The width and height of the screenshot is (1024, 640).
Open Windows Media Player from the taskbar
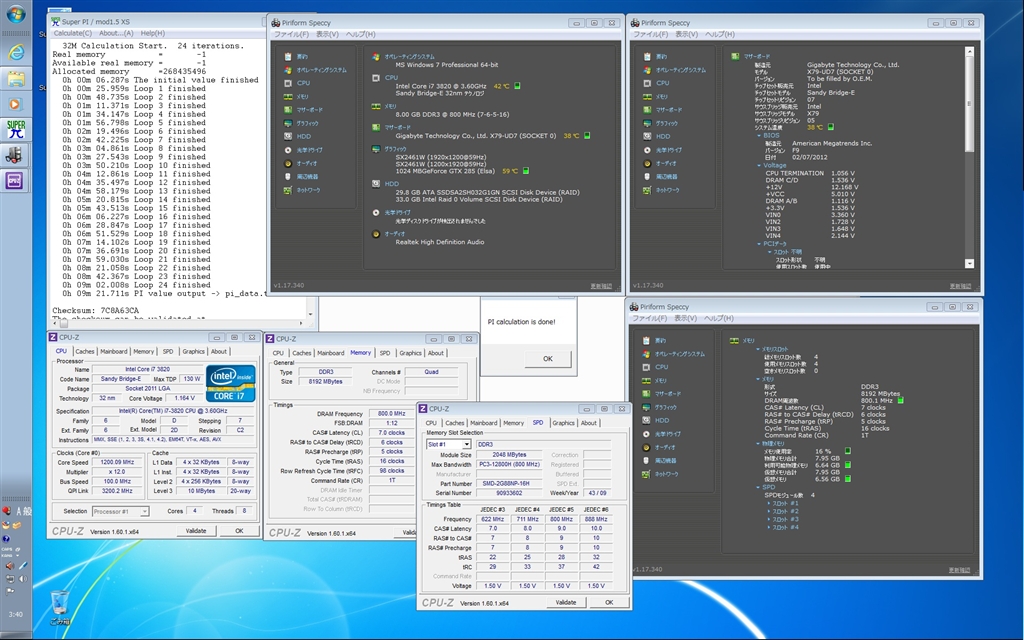point(16,103)
